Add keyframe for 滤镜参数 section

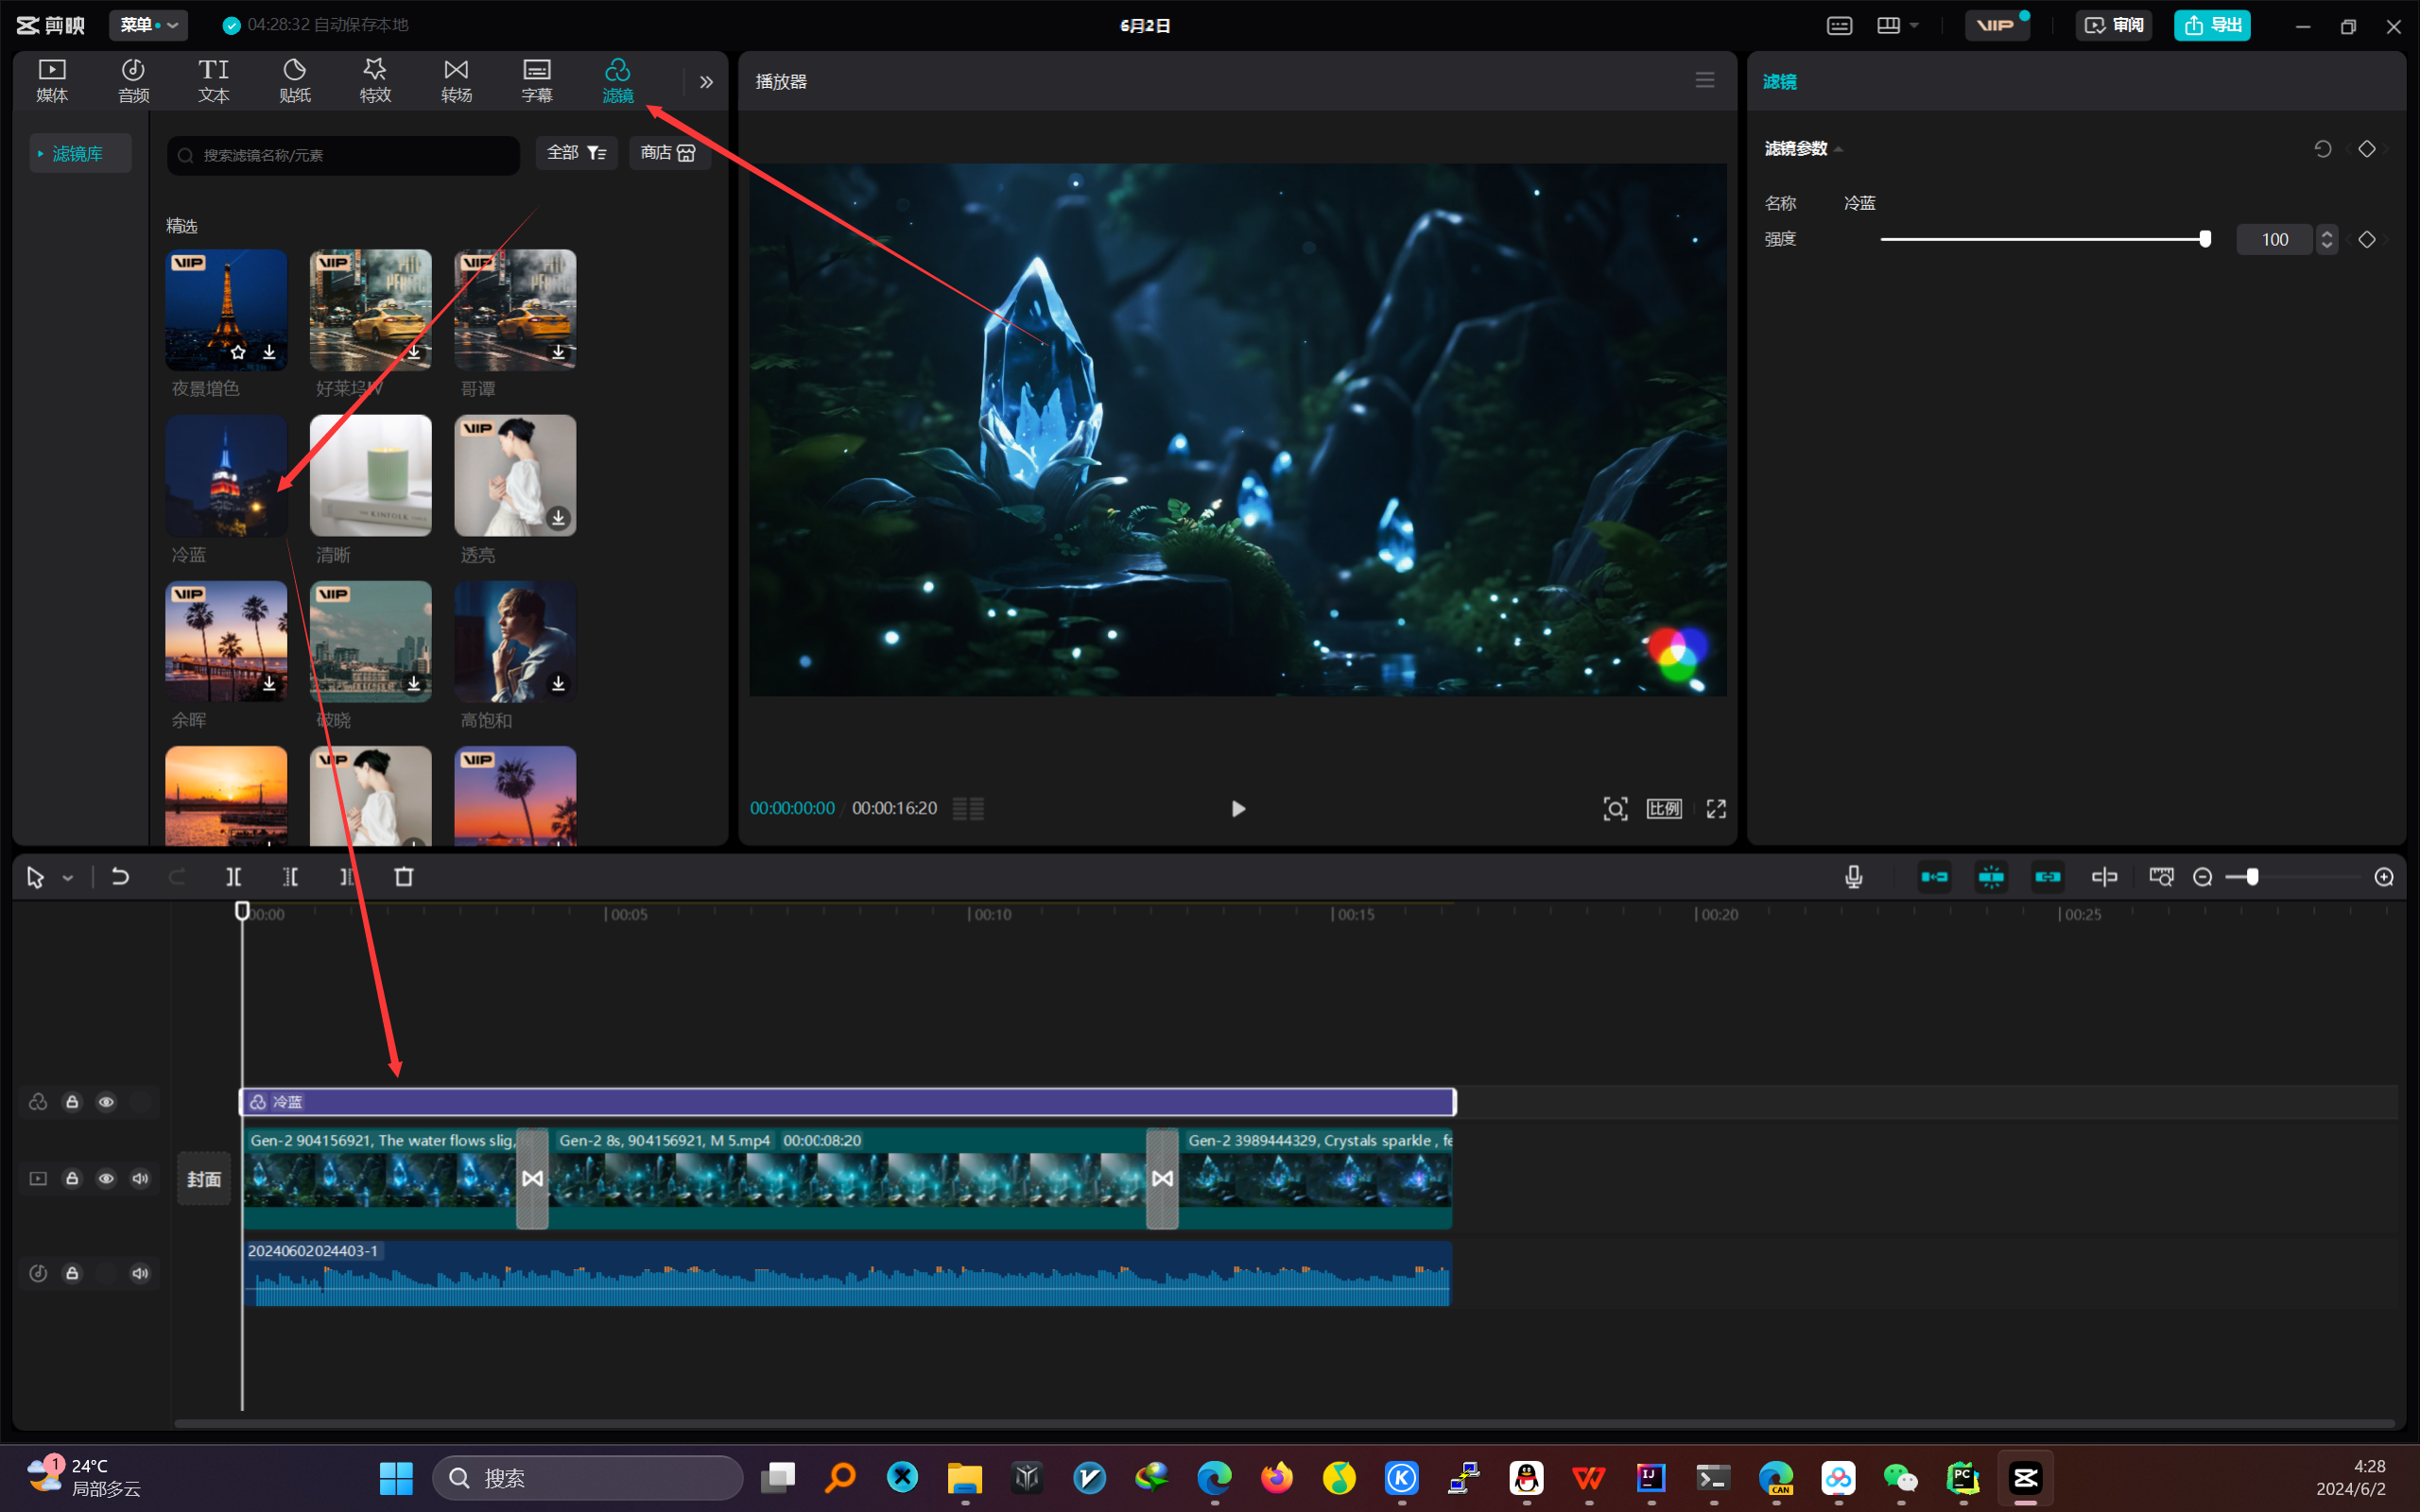tap(2367, 149)
